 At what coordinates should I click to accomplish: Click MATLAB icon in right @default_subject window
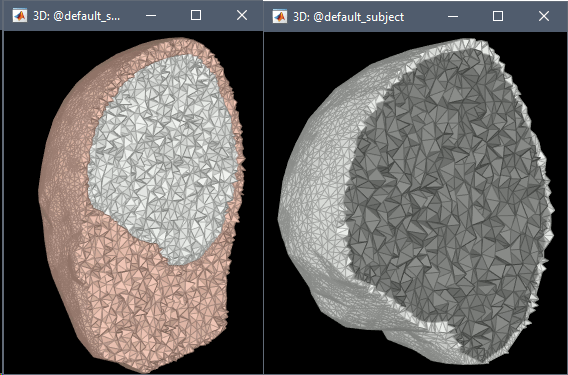[279, 17]
